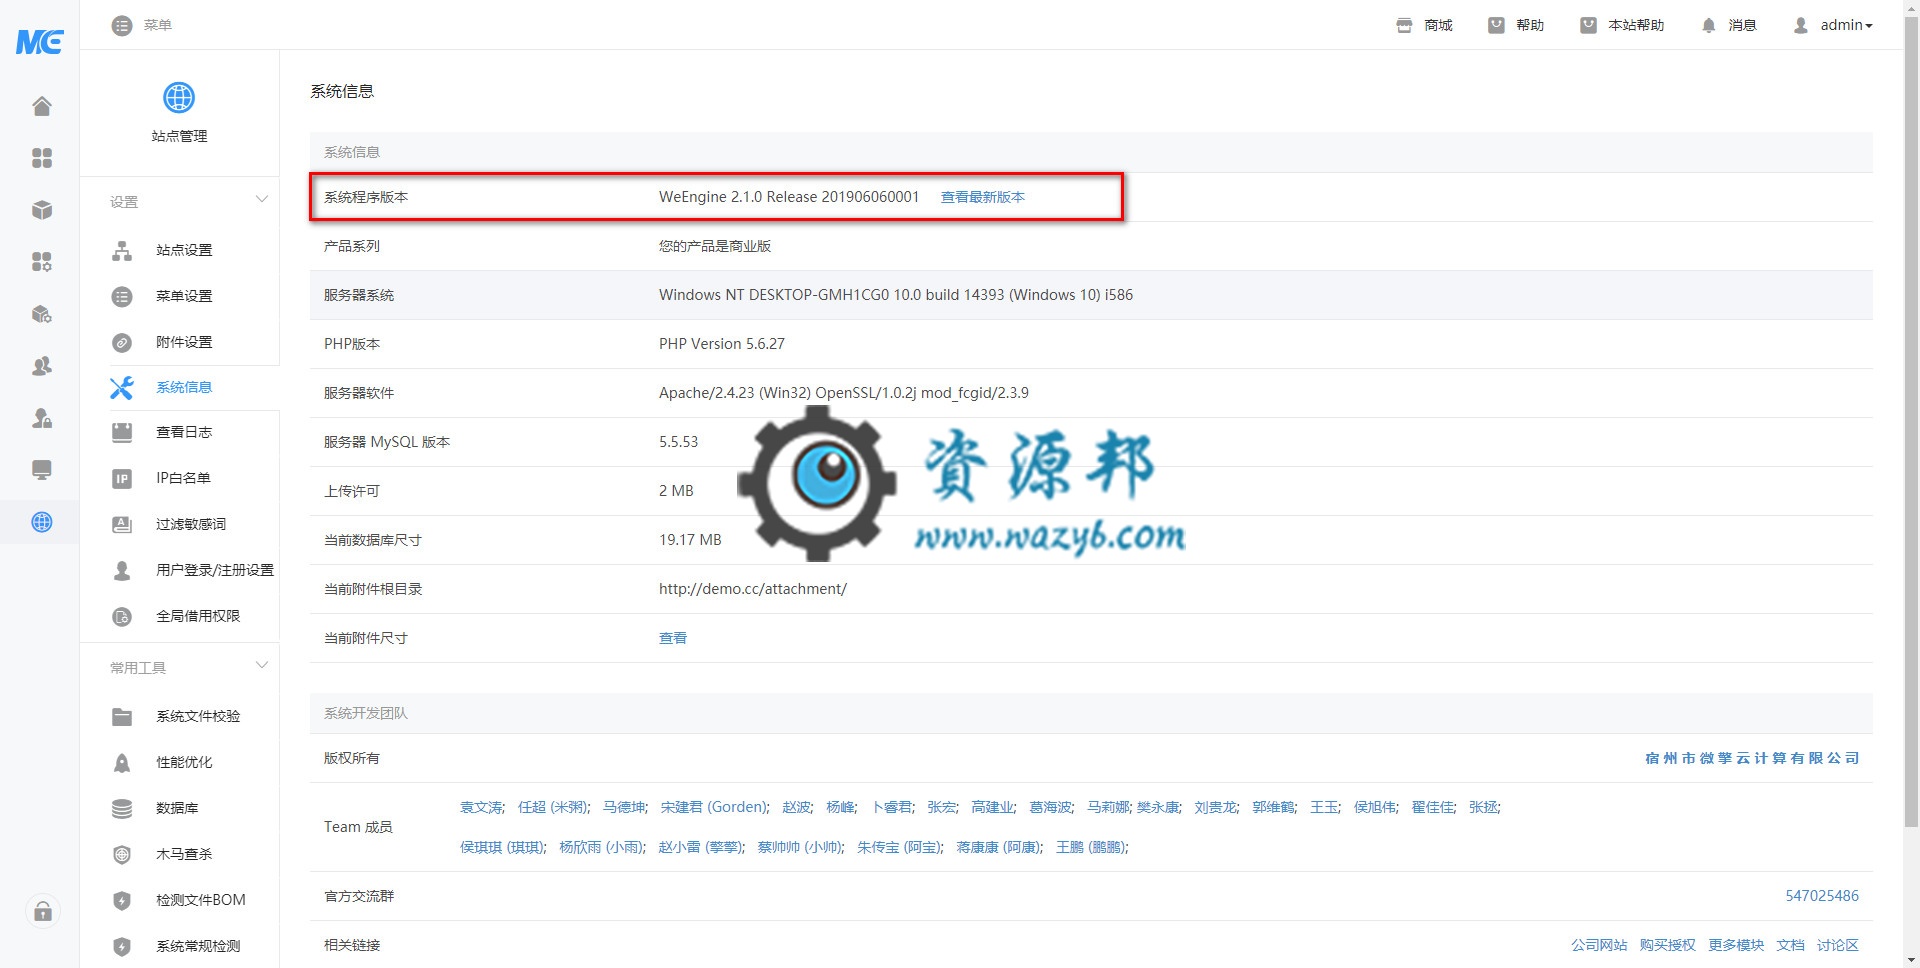Click the 消息 bell icon
The width and height of the screenshot is (1920, 968).
click(x=1709, y=25)
